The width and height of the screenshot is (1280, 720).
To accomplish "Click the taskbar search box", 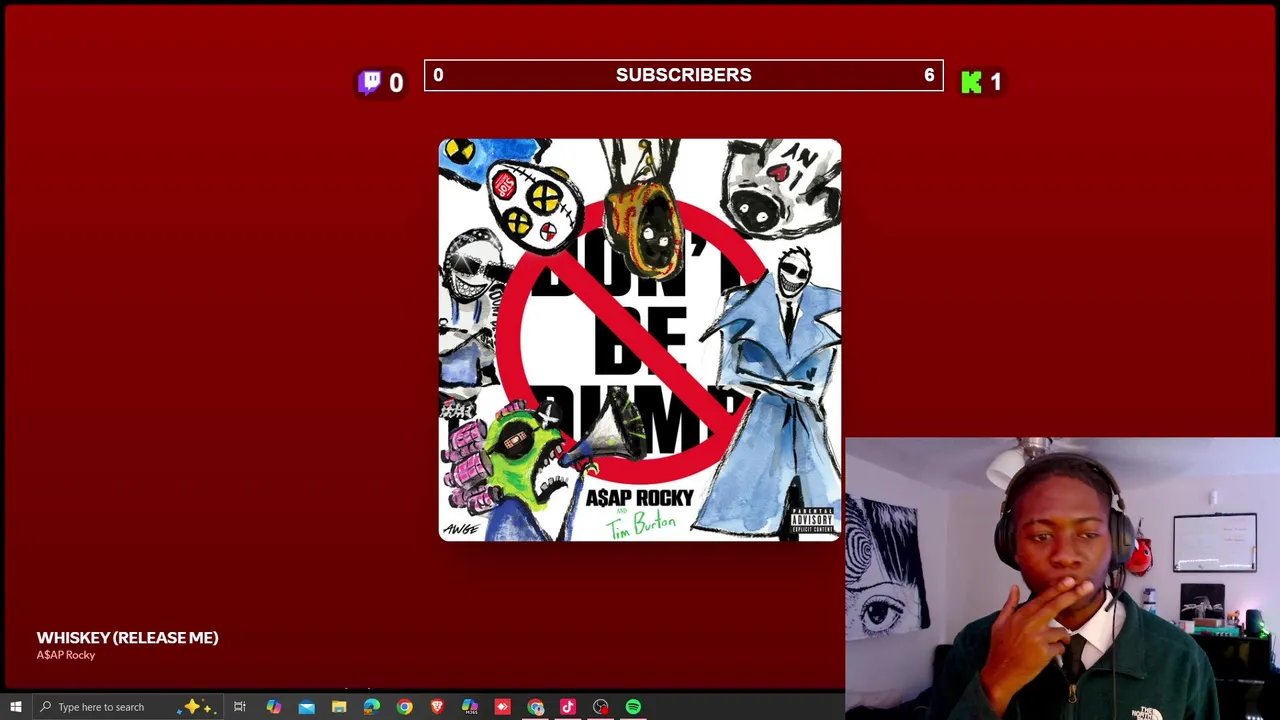I will [130, 707].
